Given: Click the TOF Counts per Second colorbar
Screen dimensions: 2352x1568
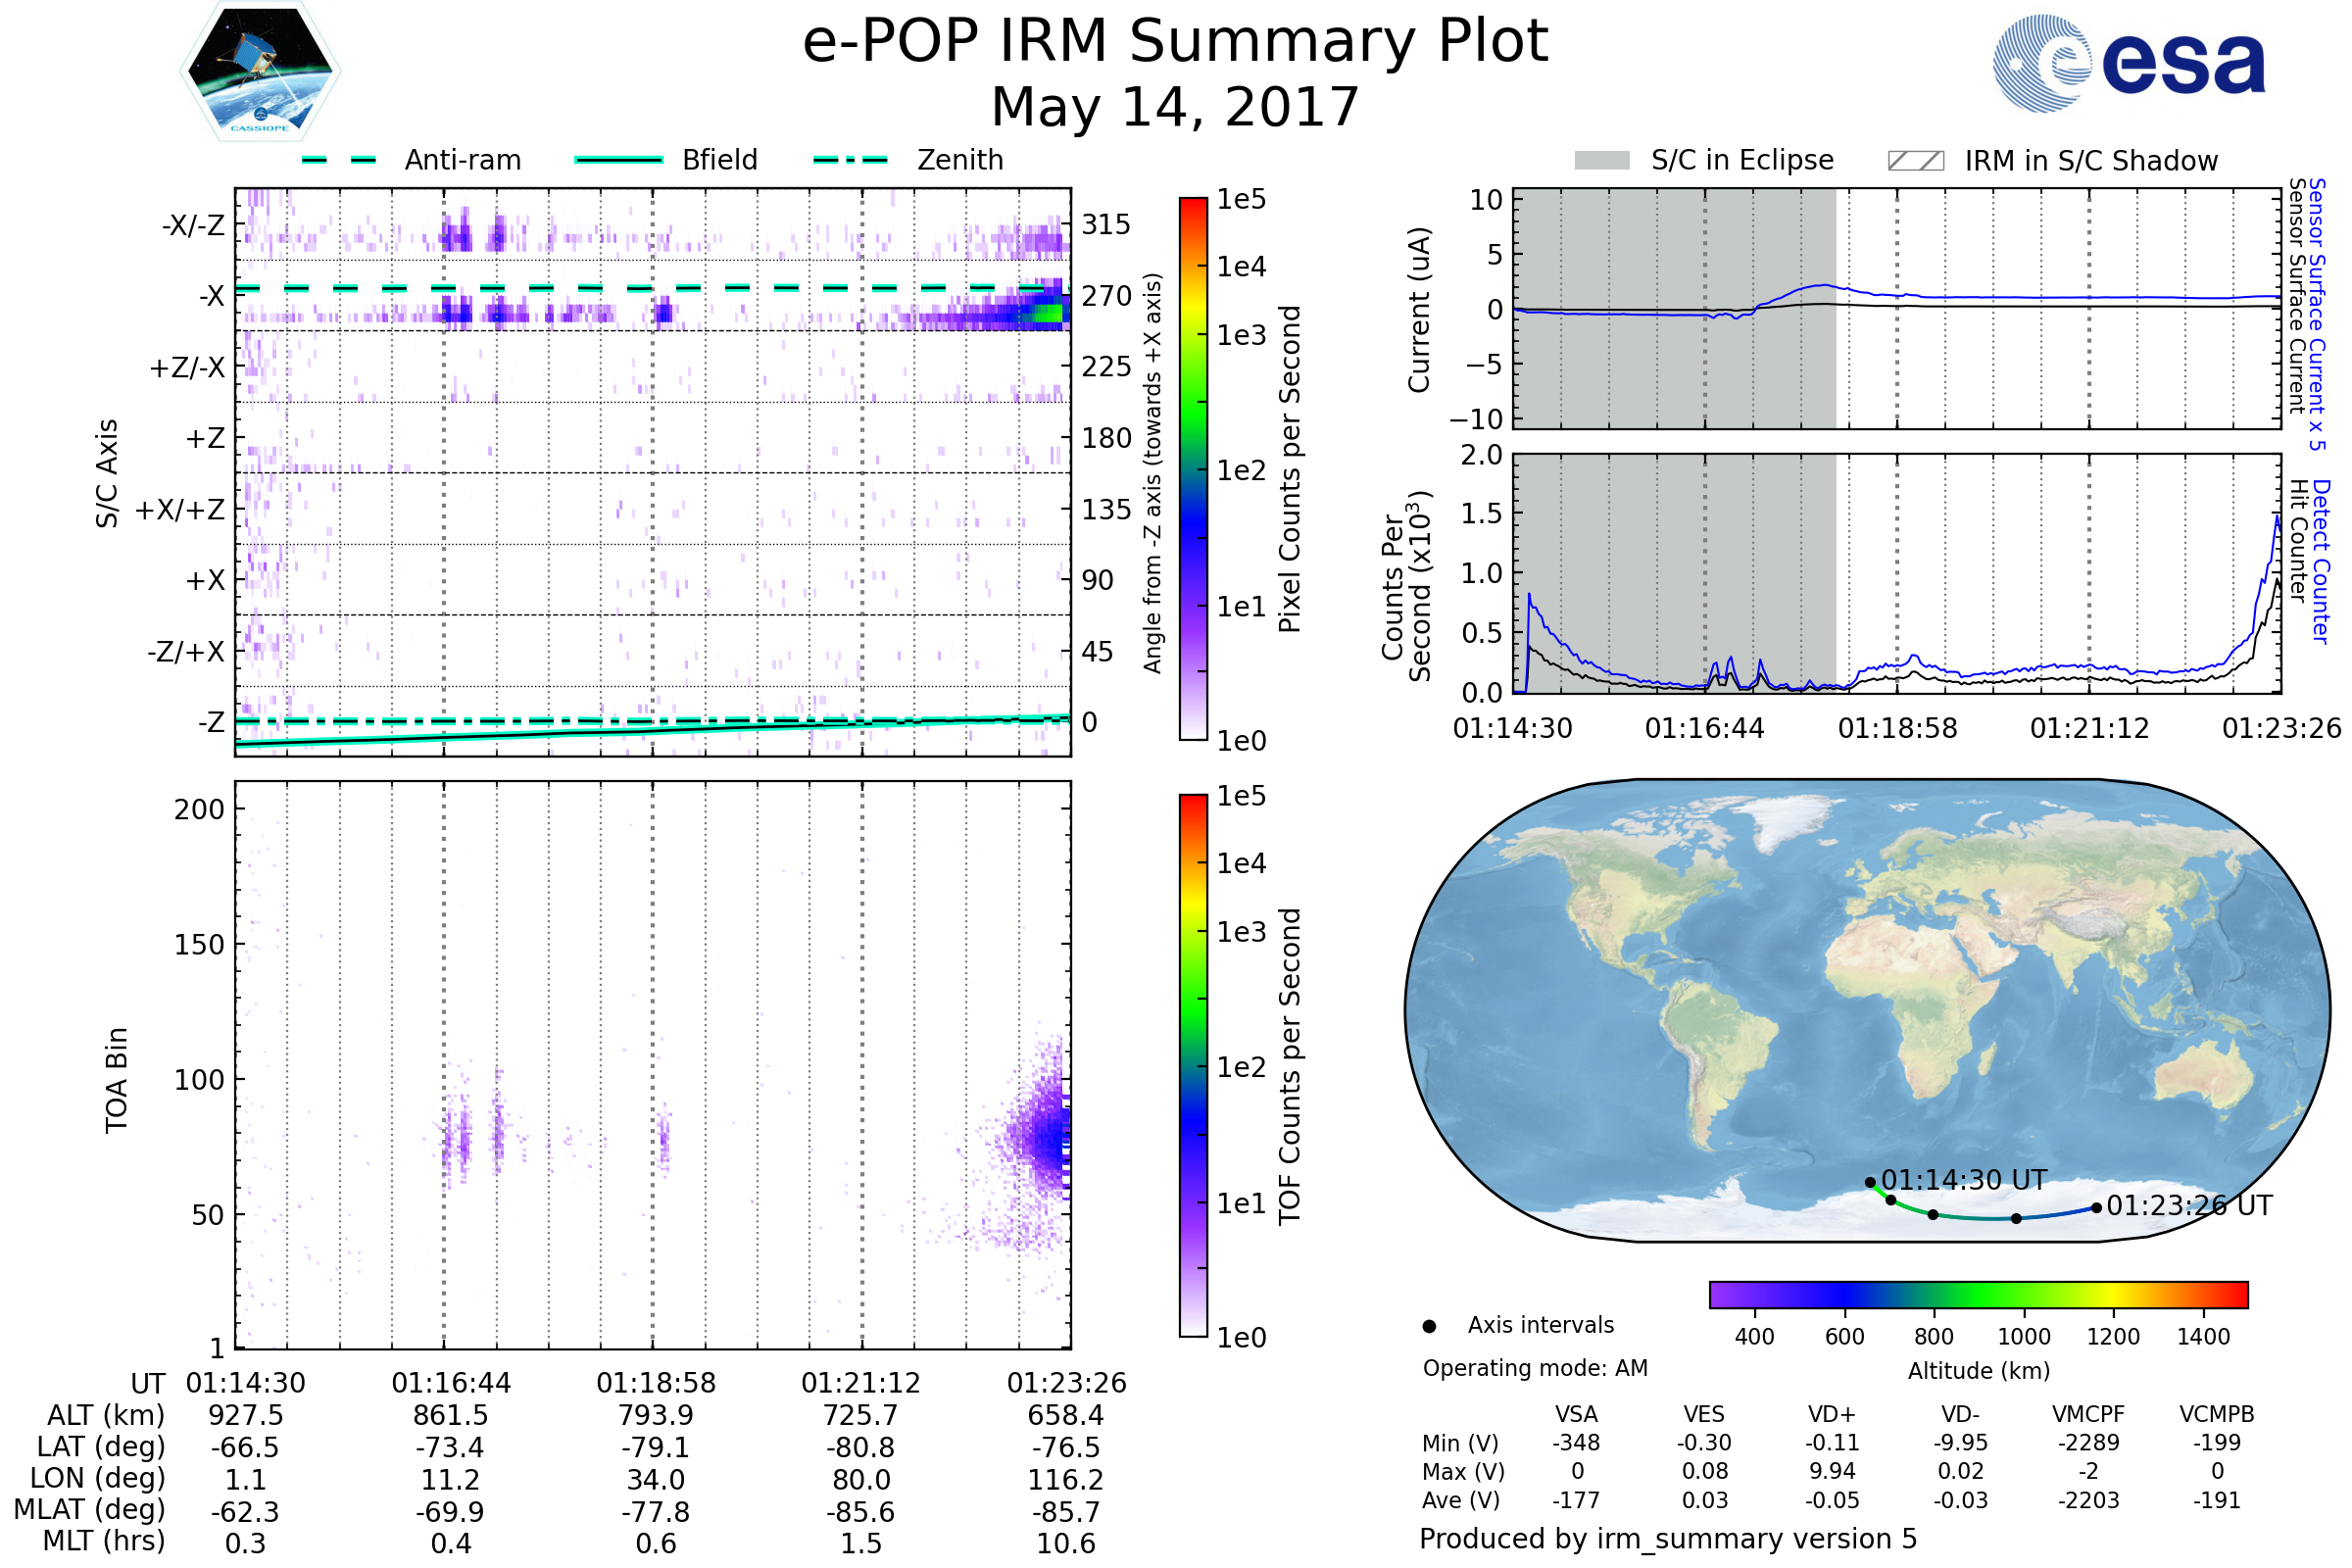Looking at the screenshot, I should (1193, 1065).
